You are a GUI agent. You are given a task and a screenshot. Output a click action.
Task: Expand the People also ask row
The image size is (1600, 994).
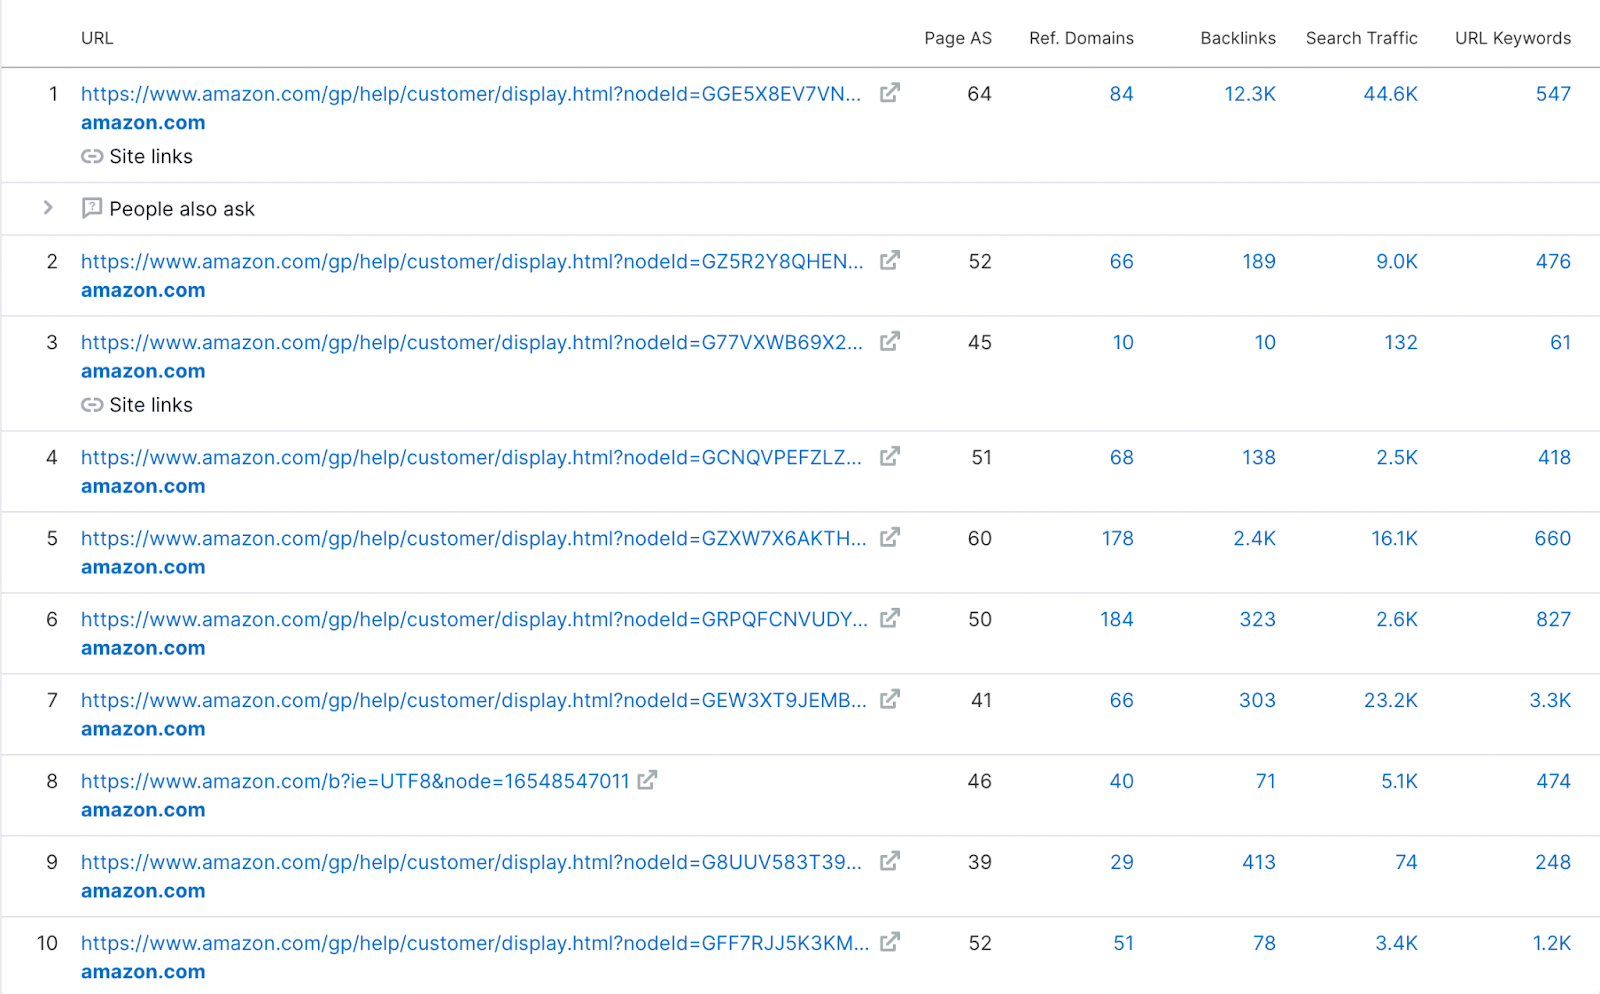point(48,208)
